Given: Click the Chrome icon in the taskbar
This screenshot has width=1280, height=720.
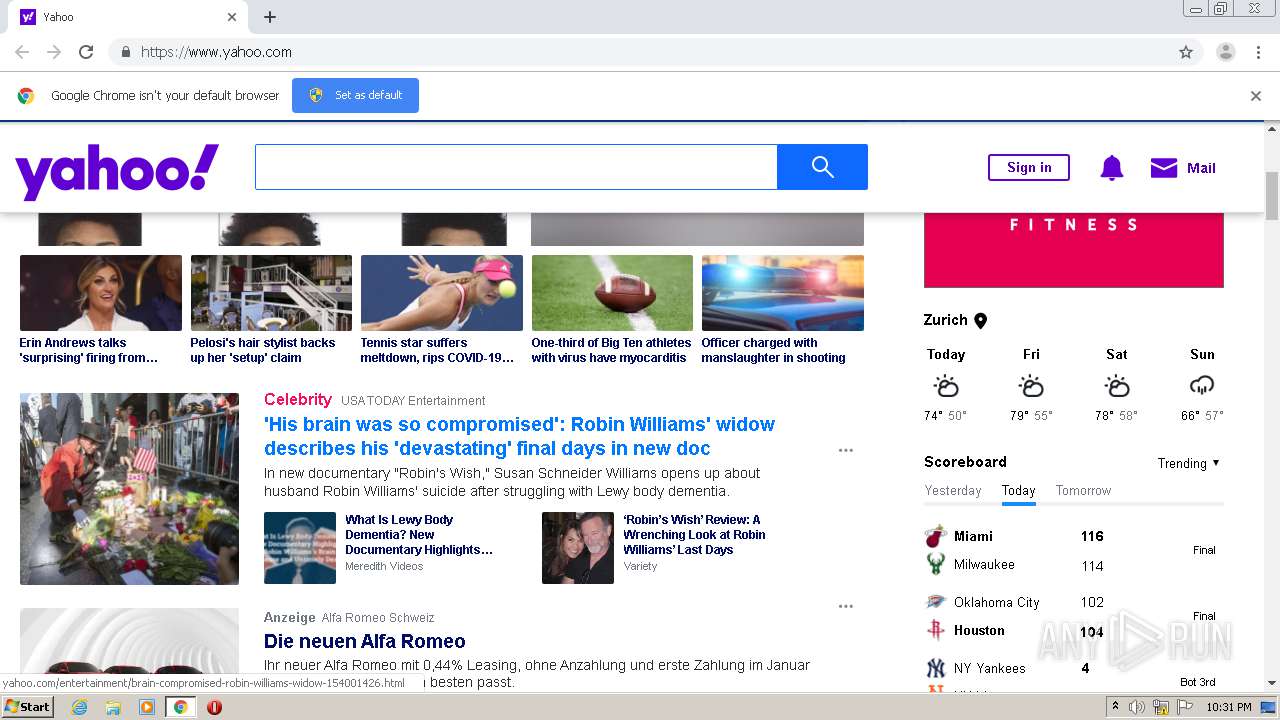Looking at the screenshot, I should pos(180,707).
